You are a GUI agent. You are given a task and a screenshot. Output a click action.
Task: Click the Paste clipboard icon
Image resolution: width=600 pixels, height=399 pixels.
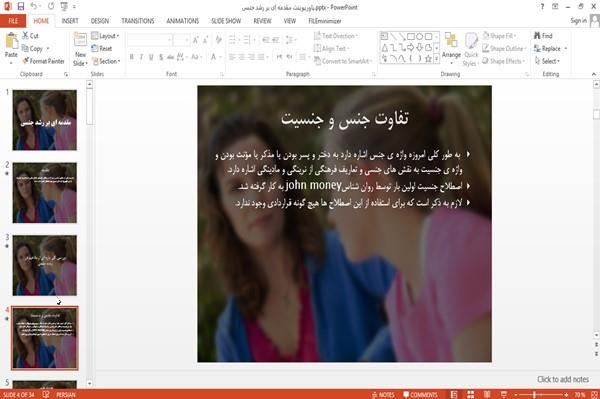tap(11, 41)
